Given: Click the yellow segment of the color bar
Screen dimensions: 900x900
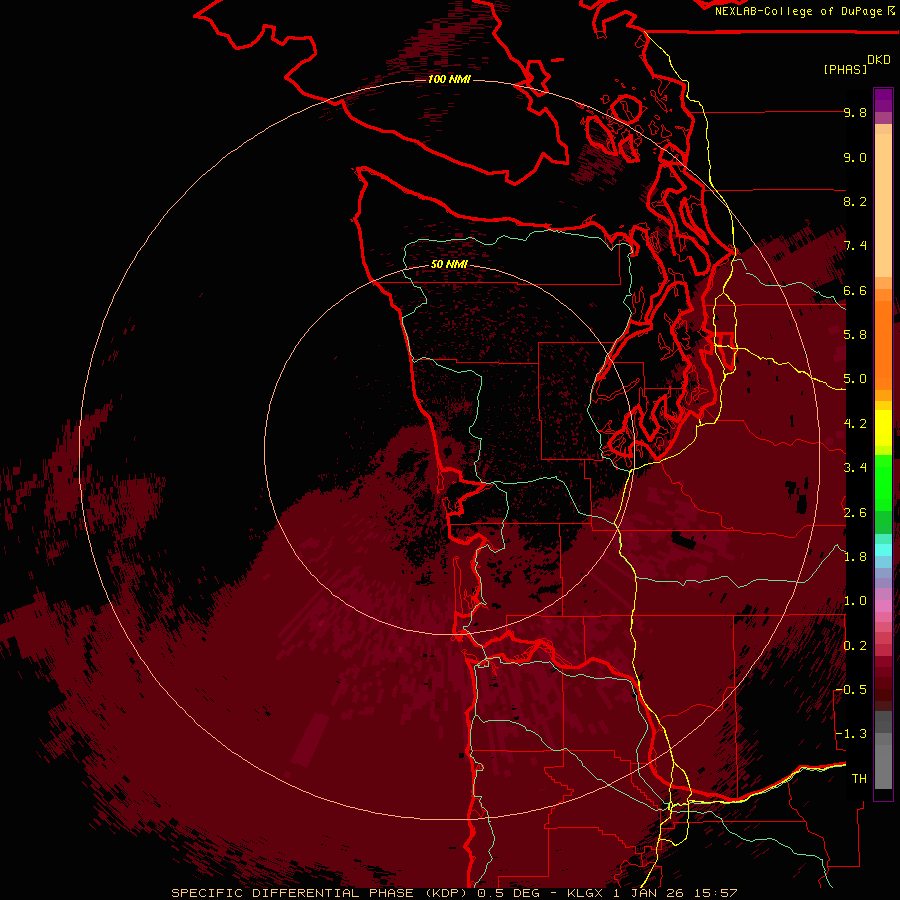Looking at the screenshot, I should (x=883, y=428).
